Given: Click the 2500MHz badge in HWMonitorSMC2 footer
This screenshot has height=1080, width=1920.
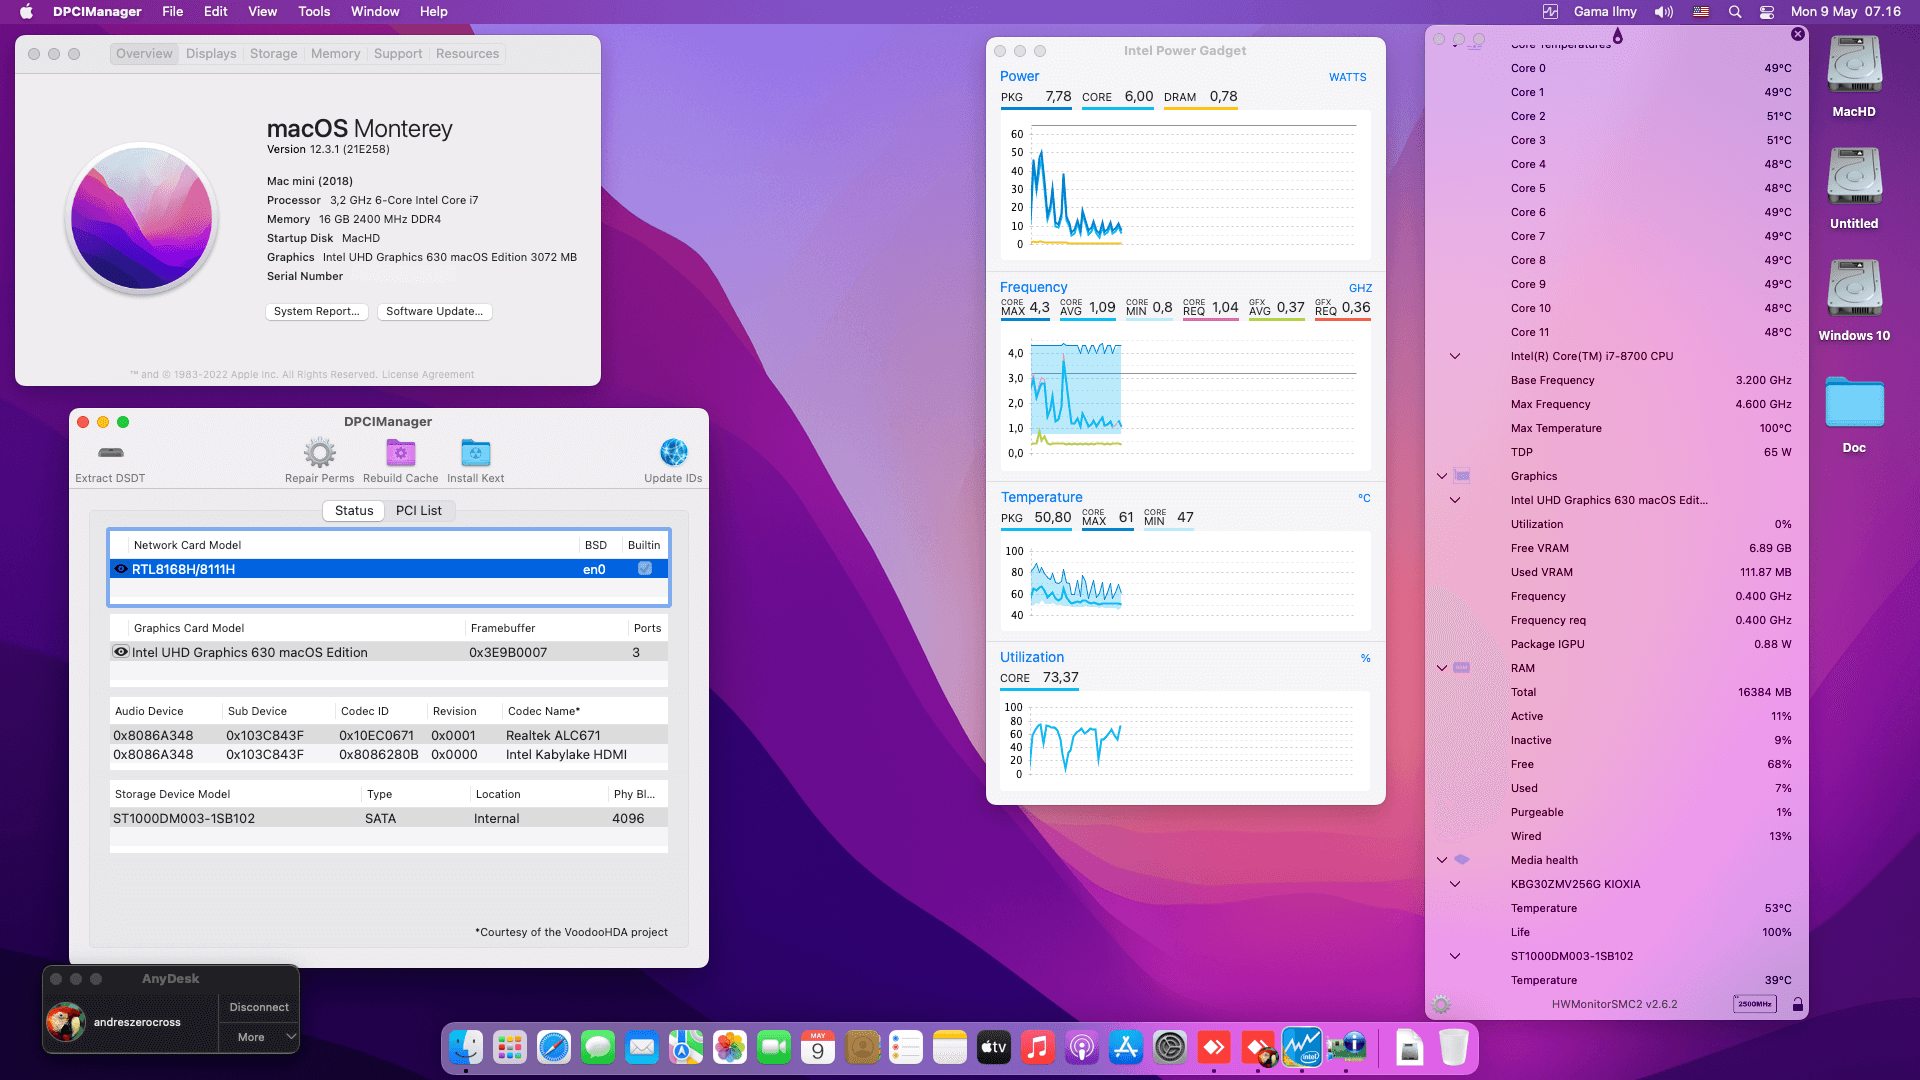Looking at the screenshot, I should click(x=1755, y=1004).
